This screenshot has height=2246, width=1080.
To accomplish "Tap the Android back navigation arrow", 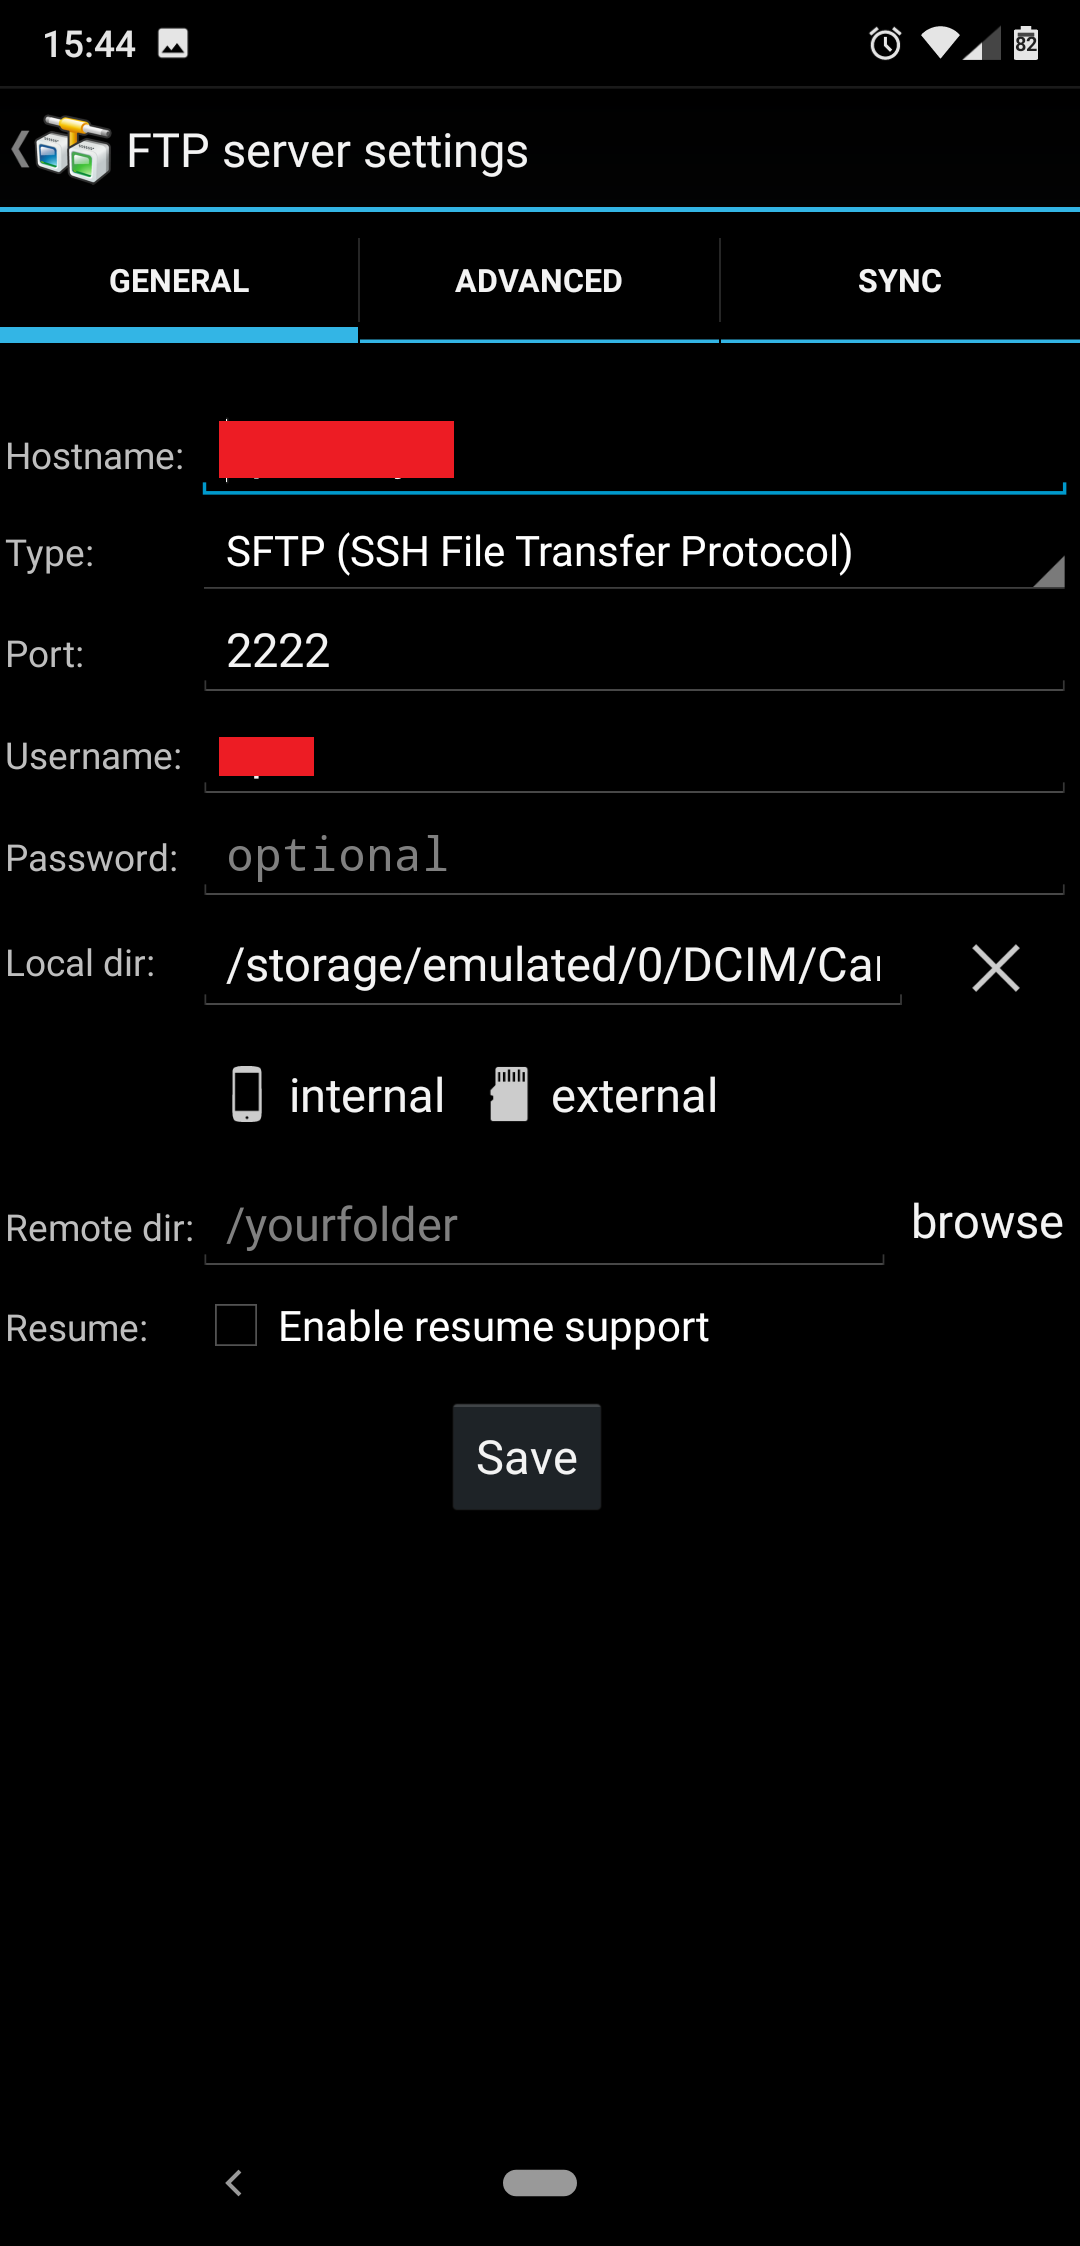I will pos(234,2183).
